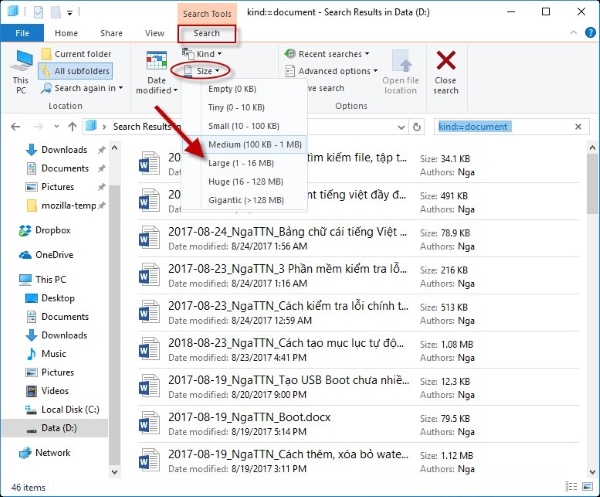
Task: Select Gigantic (>128 MB) size option
Action: 244,199
